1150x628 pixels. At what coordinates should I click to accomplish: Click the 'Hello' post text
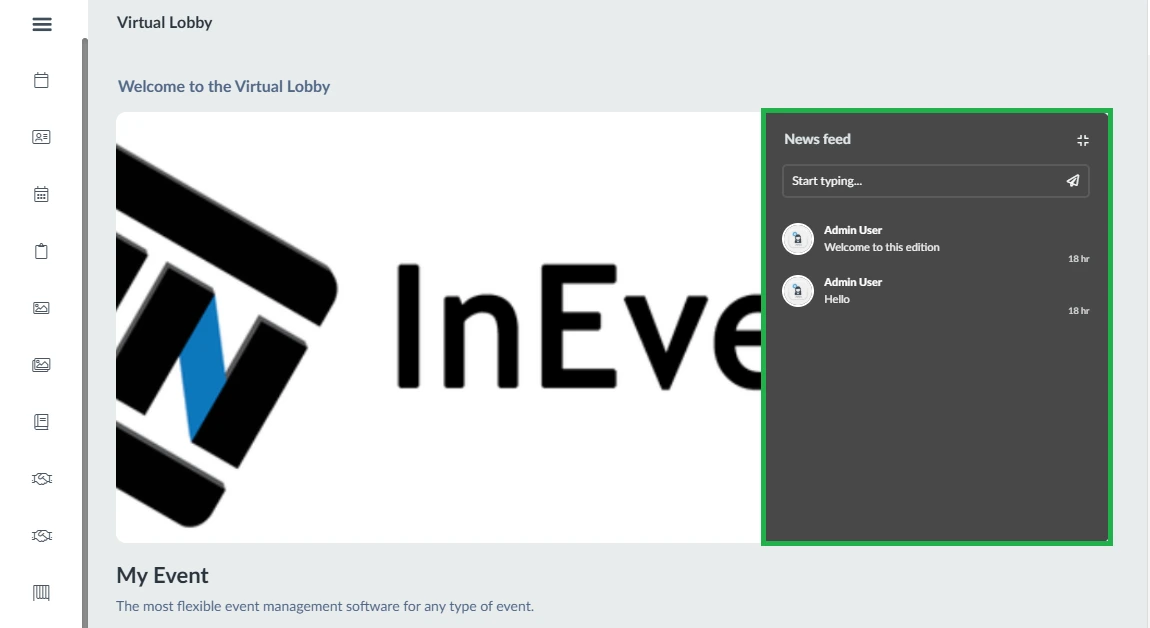point(837,299)
